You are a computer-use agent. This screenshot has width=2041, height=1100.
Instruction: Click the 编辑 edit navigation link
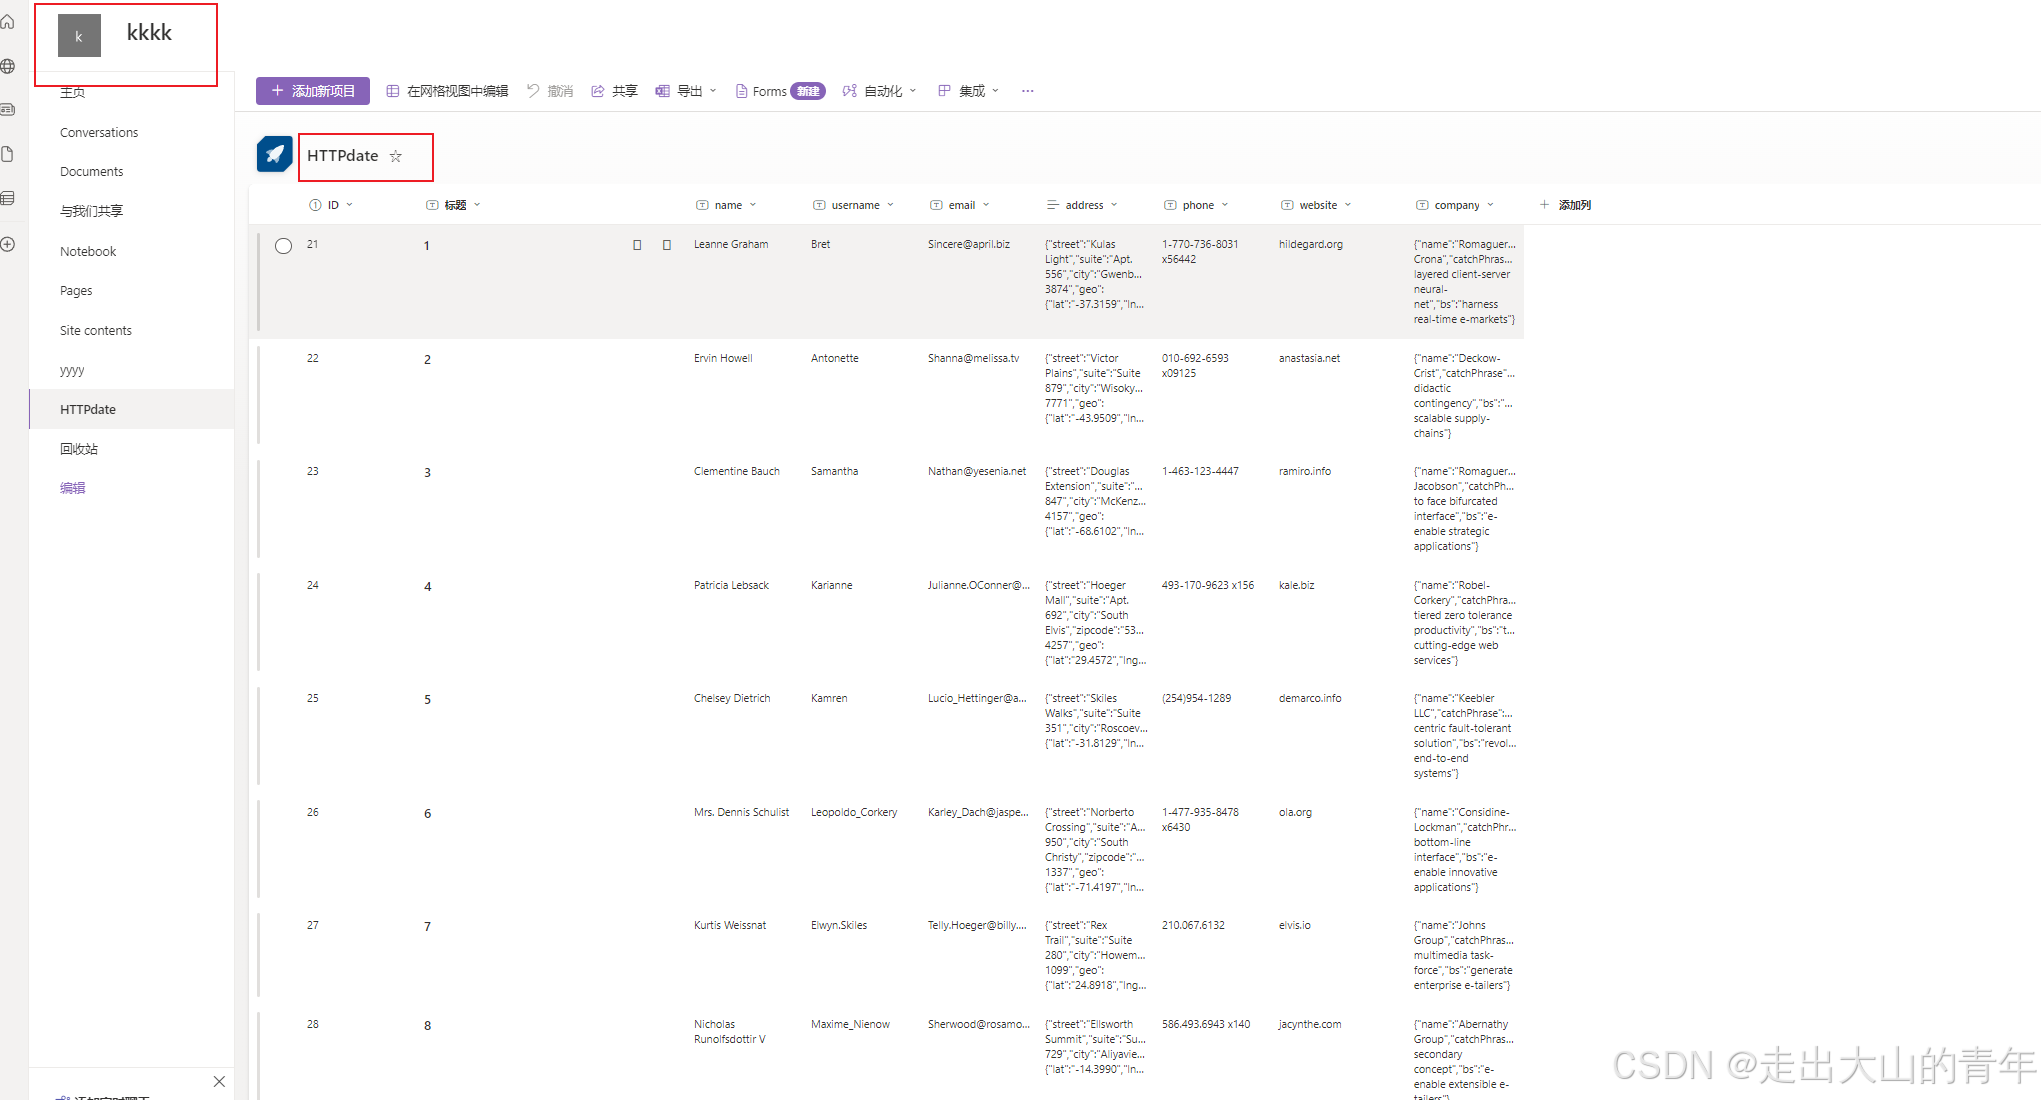coord(73,488)
